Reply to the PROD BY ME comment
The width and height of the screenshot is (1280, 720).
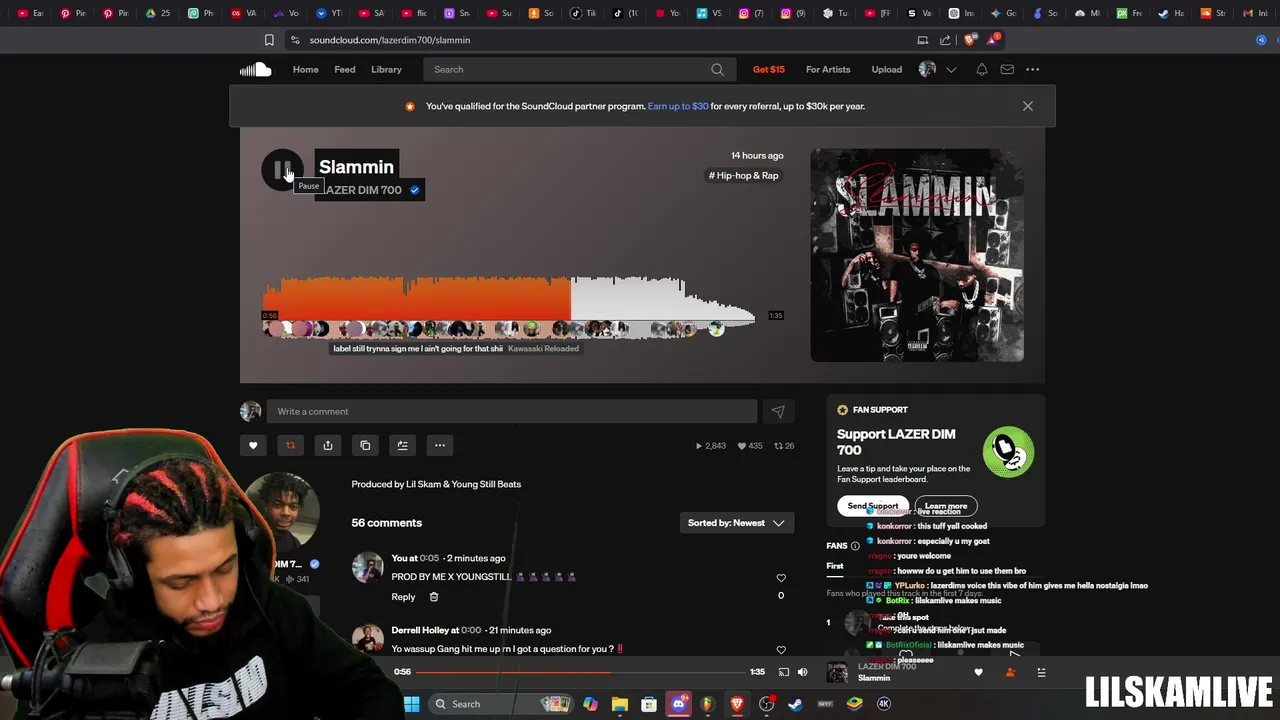point(403,597)
